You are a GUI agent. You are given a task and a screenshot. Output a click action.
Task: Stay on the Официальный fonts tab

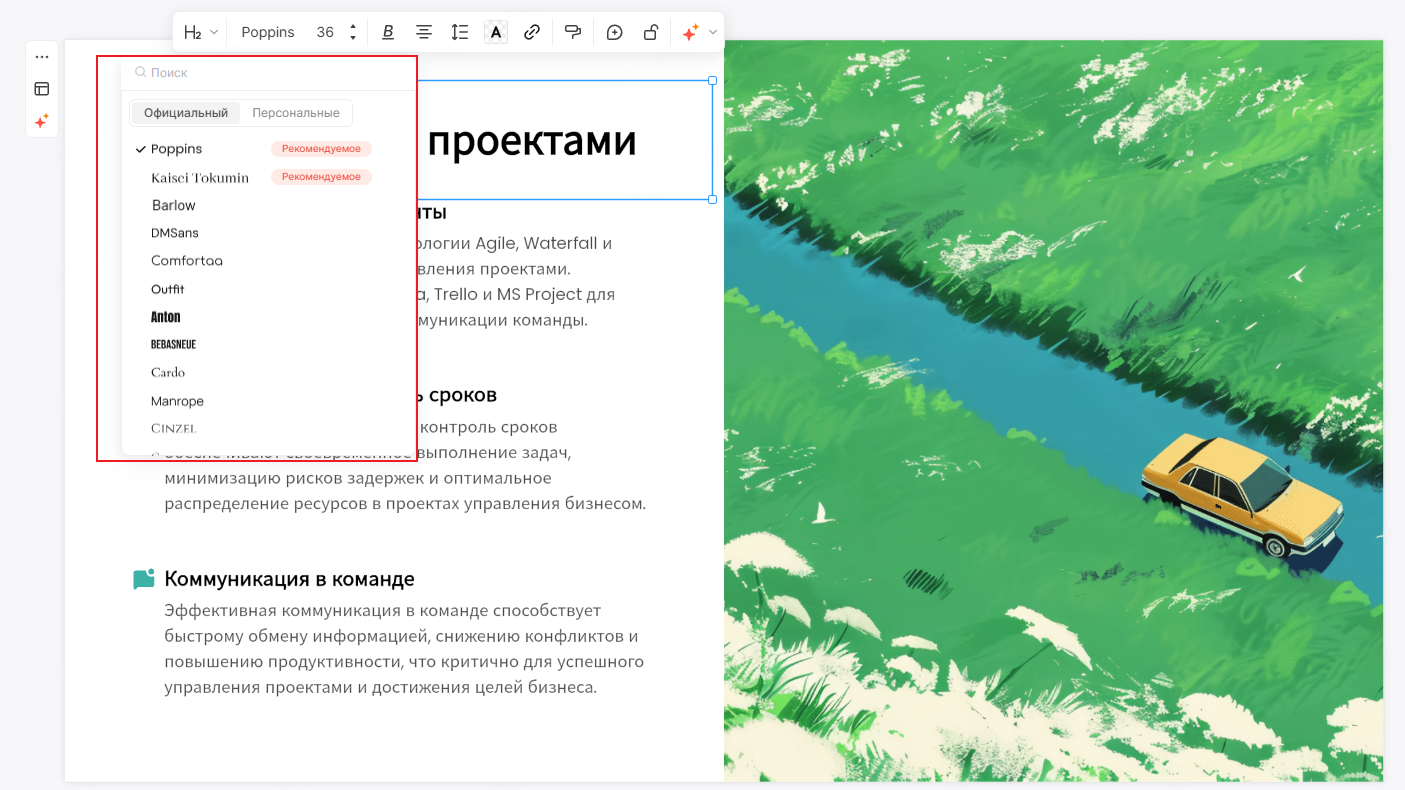(x=186, y=112)
